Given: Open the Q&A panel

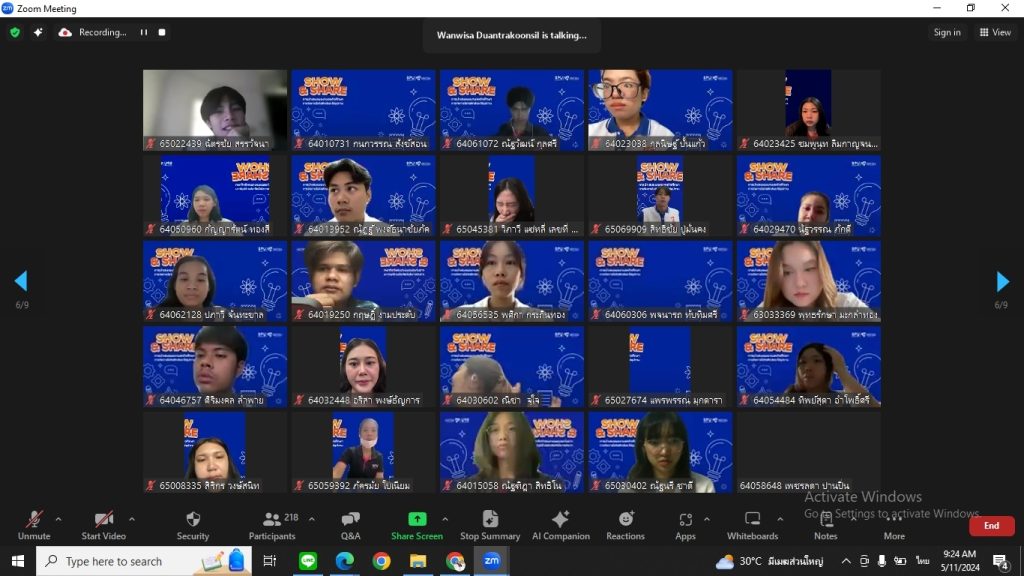Looking at the screenshot, I should (351, 526).
